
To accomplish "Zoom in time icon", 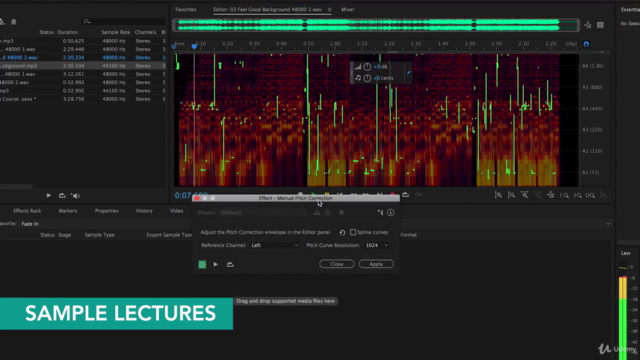I will tap(524, 196).
